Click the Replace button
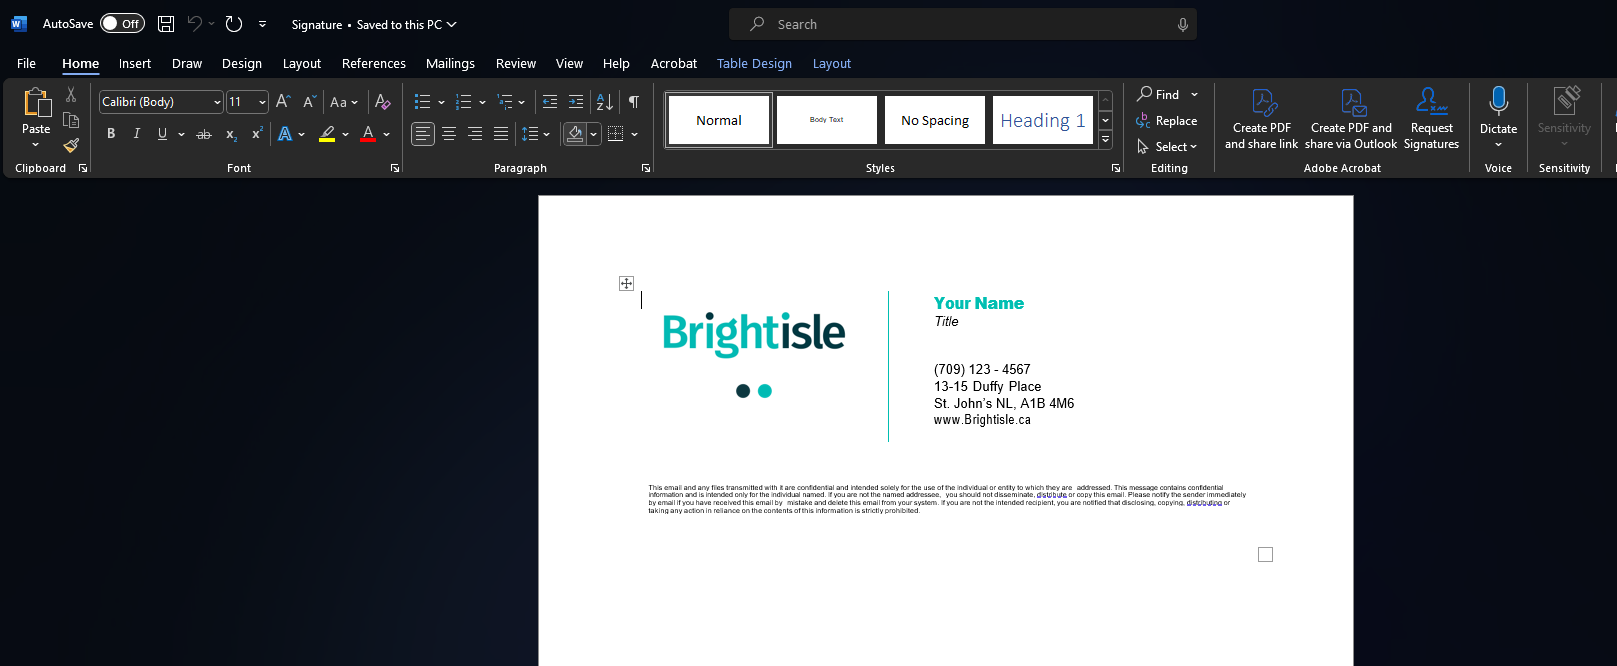The height and width of the screenshot is (666, 1617). pos(1167,121)
